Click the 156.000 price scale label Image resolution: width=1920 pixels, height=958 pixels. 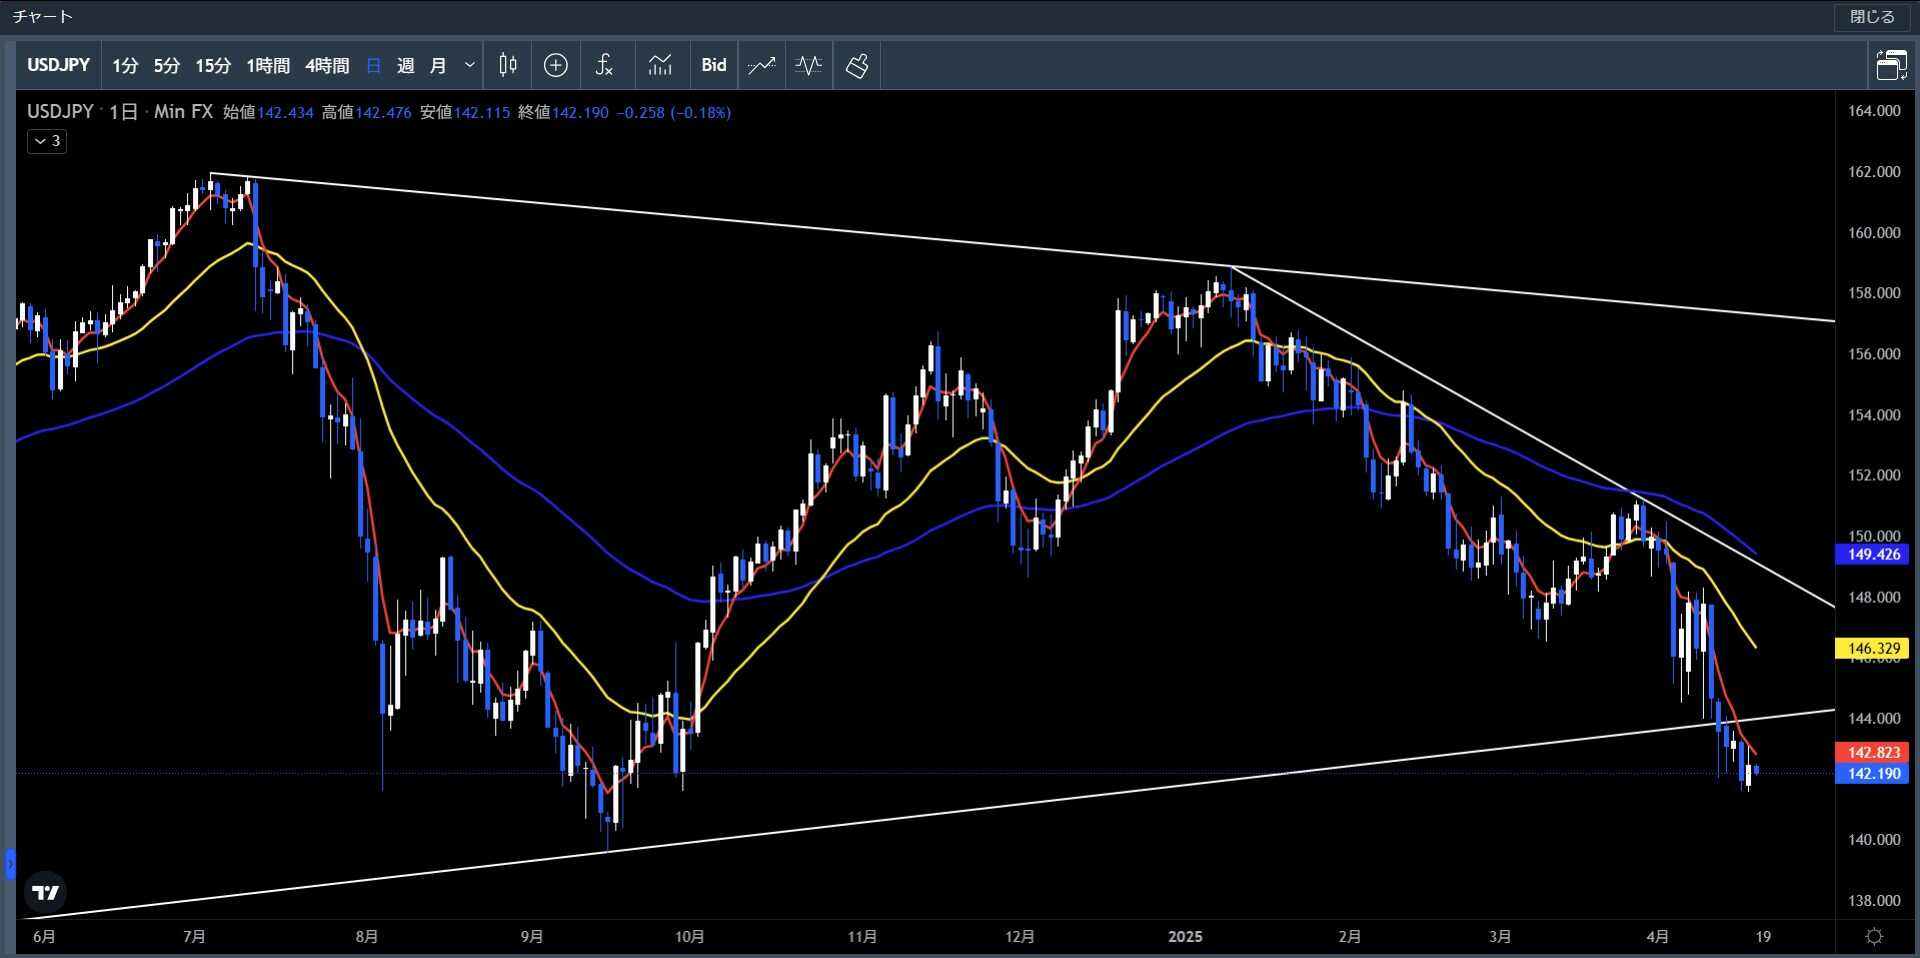[1873, 354]
